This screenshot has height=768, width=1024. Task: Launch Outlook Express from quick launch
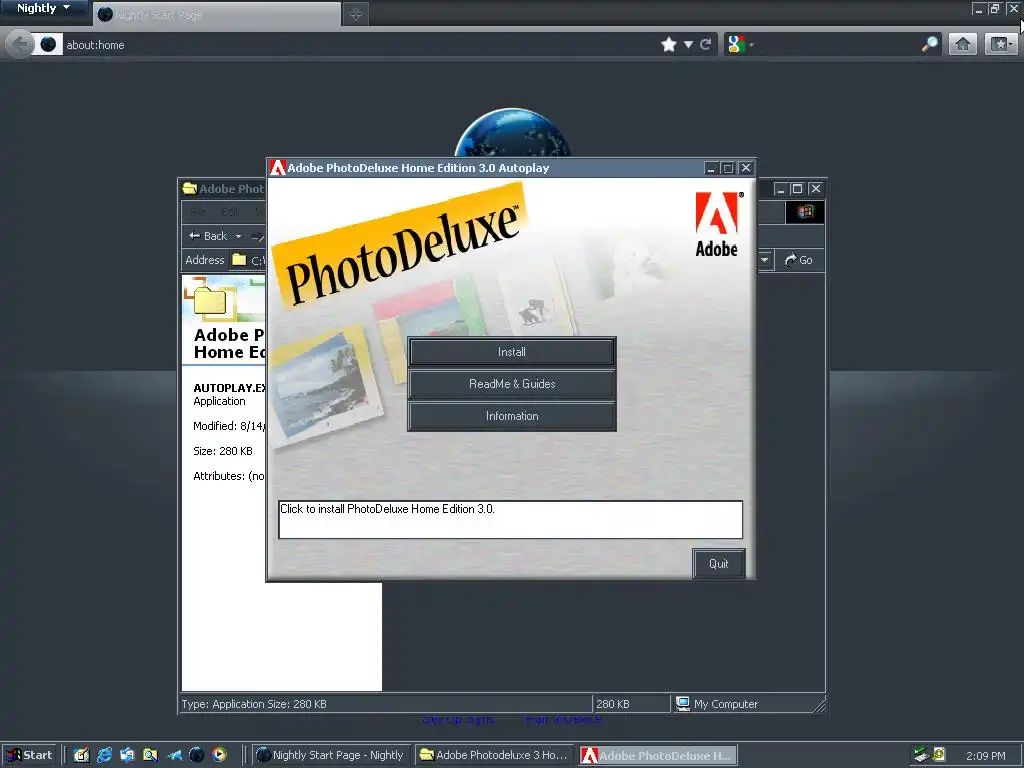pos(127,755)
